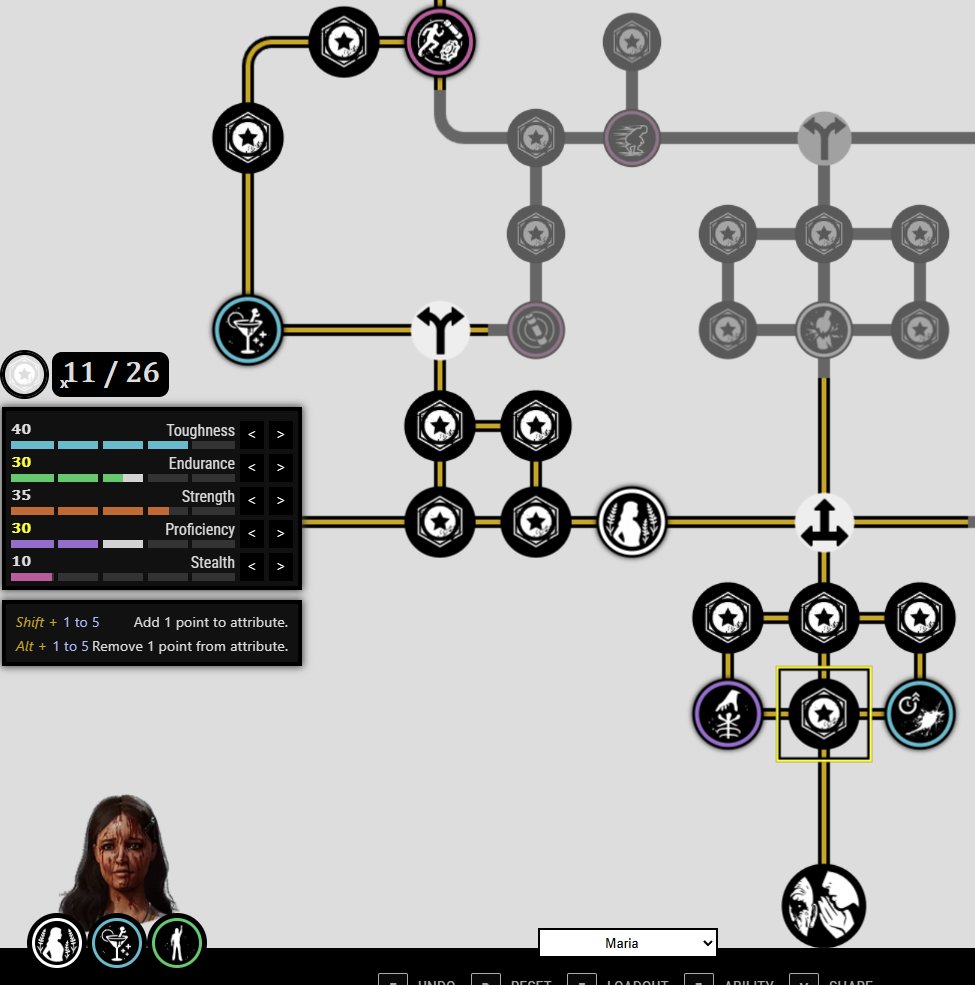The width and height of the screenshot is (975, 985).
Task: Select the cocktail glass booster skill node
Action: click(x=247, y=329)
